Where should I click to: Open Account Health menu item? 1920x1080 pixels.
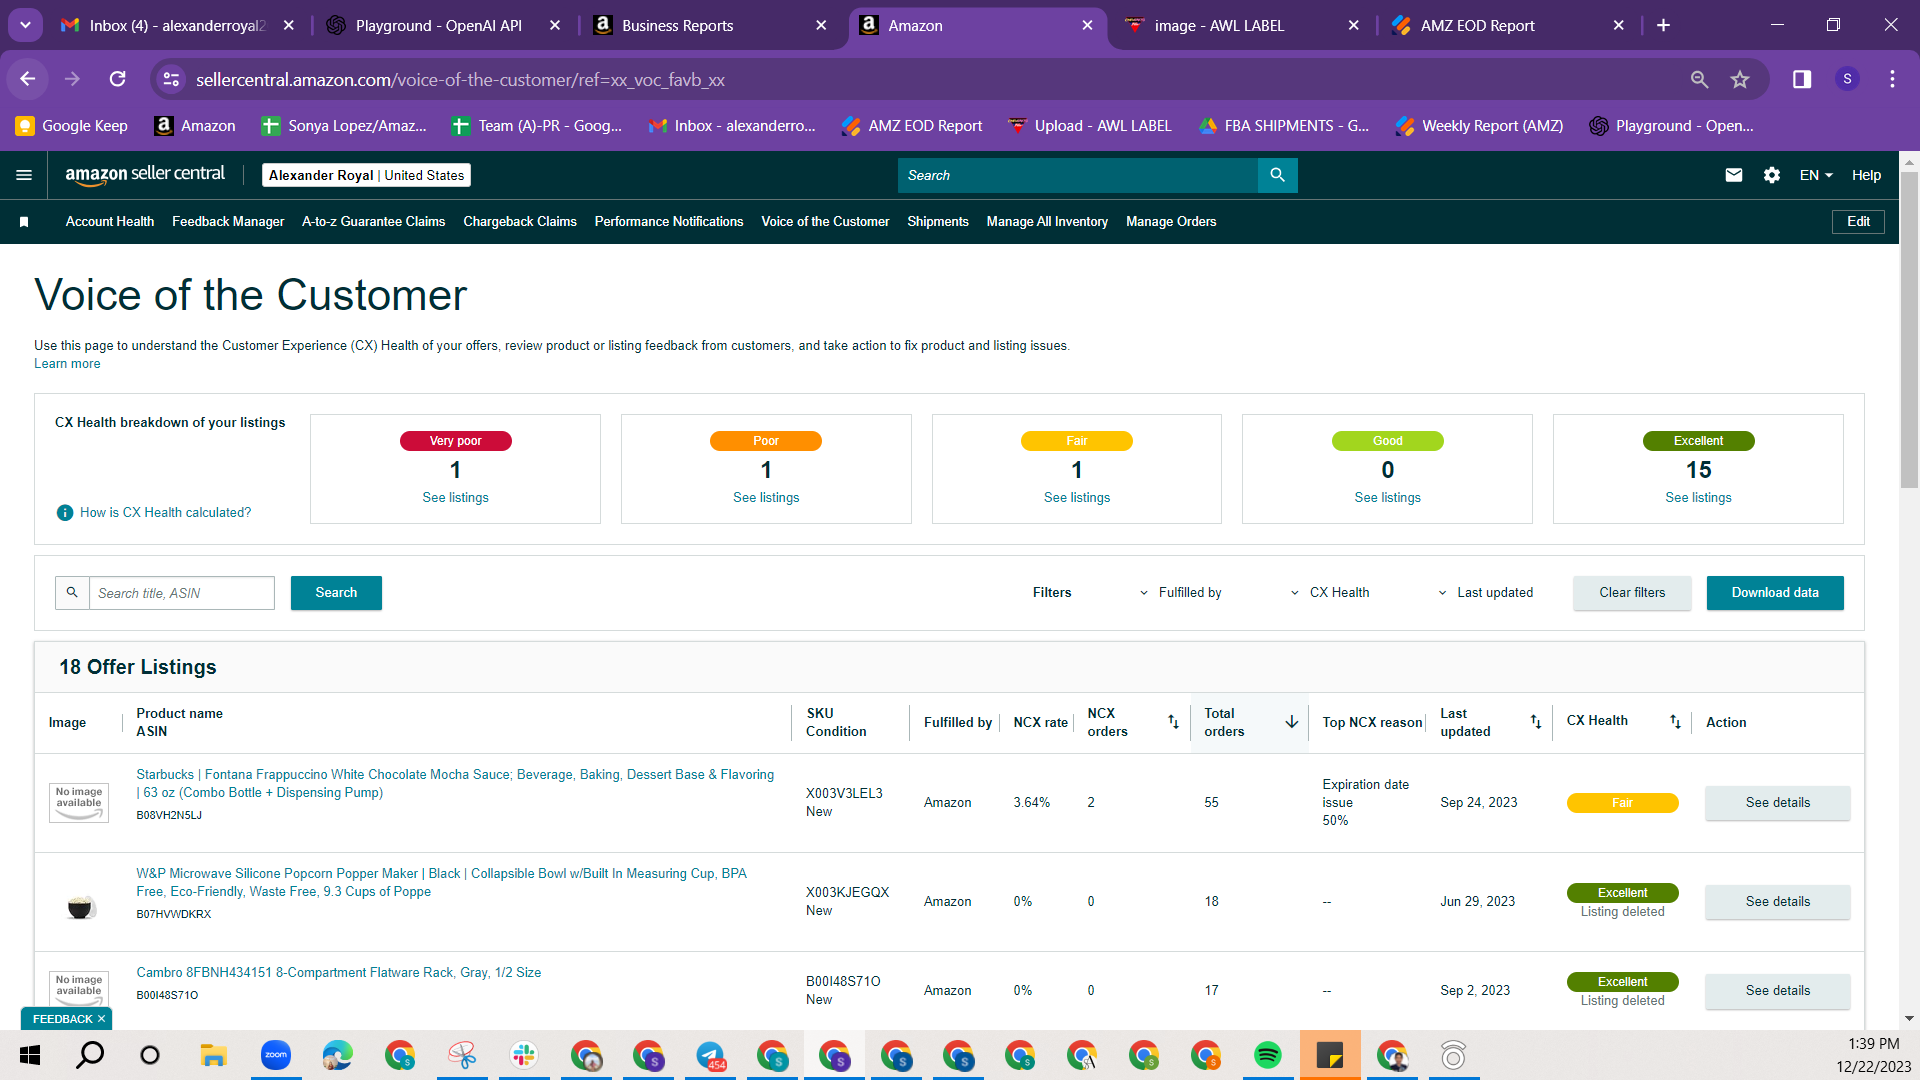(x=110, y=222)
